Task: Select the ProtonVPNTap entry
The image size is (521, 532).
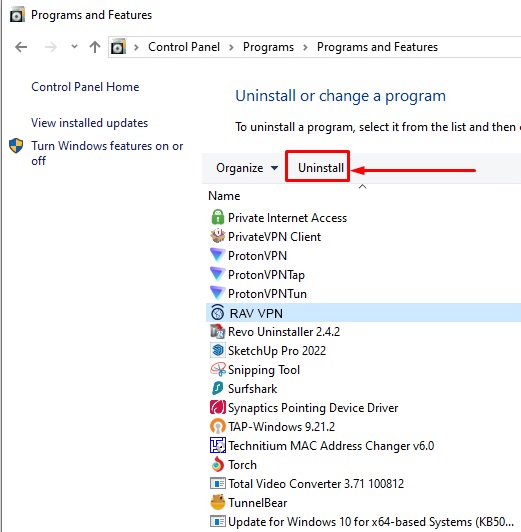Action: tap(266, 274)
